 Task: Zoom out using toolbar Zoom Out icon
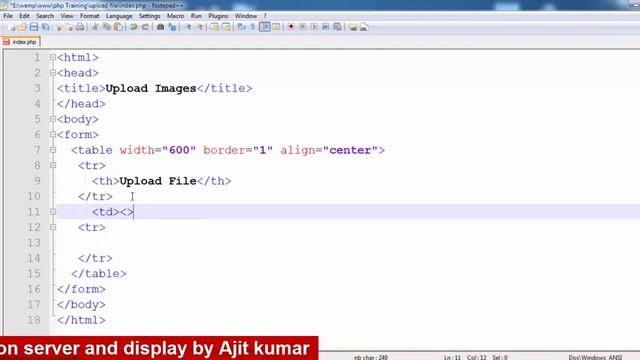tap(200, 27)
